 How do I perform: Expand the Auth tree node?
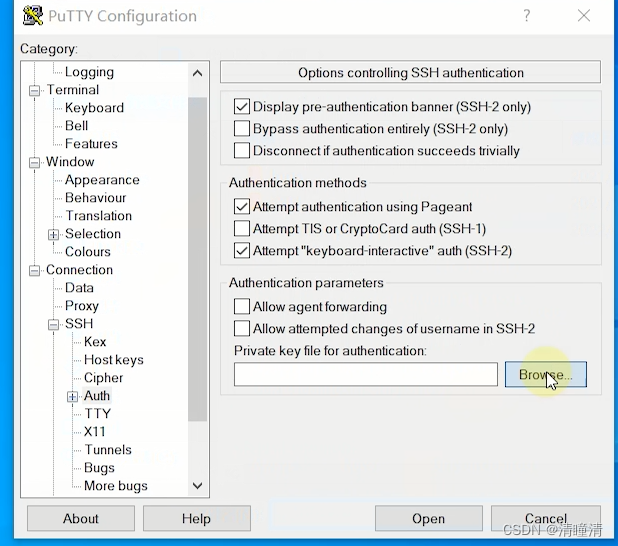coord(72,397)
